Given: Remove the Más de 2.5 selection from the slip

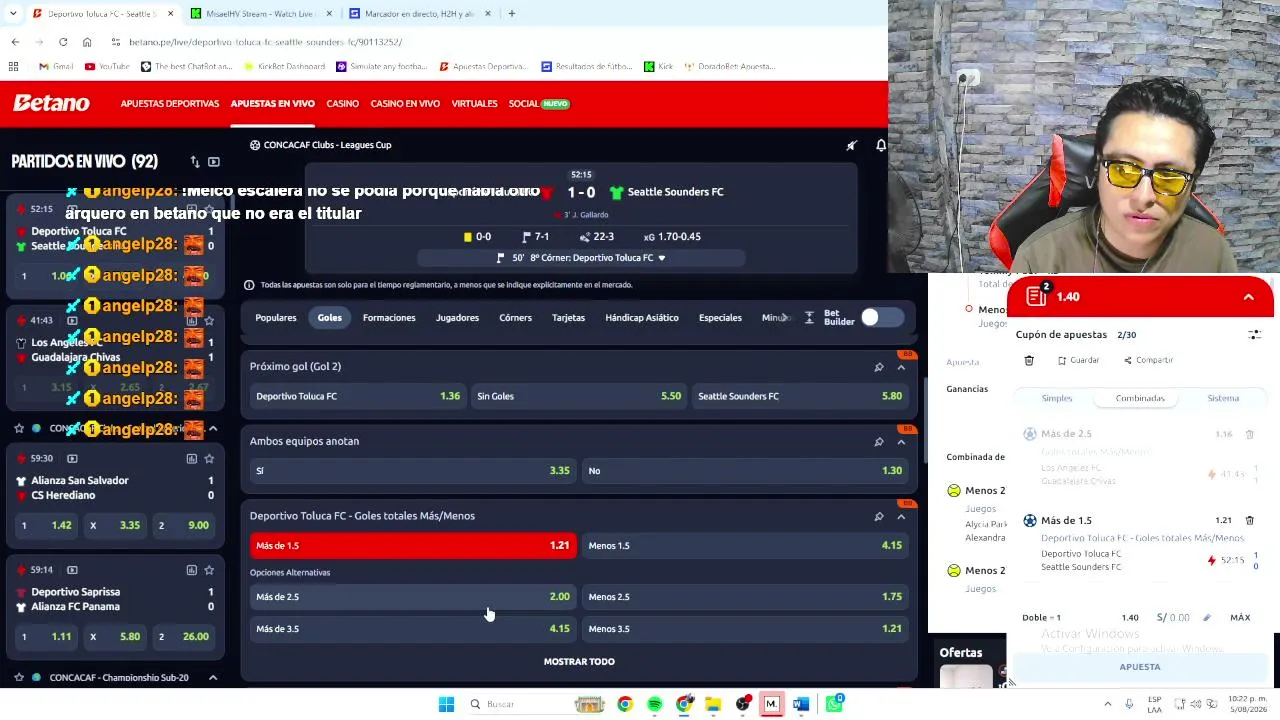Looking at the screenshot, I should [x=1249, y=434].
